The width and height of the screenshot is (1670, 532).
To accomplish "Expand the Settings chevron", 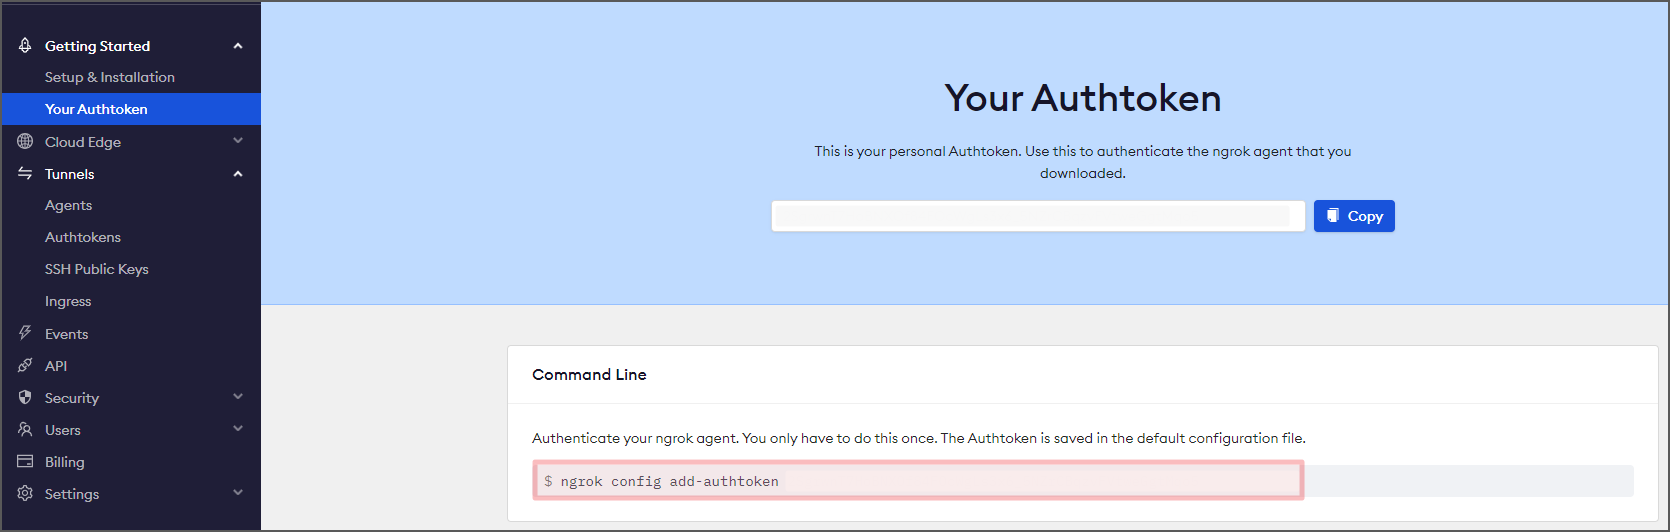I will 238,493.
